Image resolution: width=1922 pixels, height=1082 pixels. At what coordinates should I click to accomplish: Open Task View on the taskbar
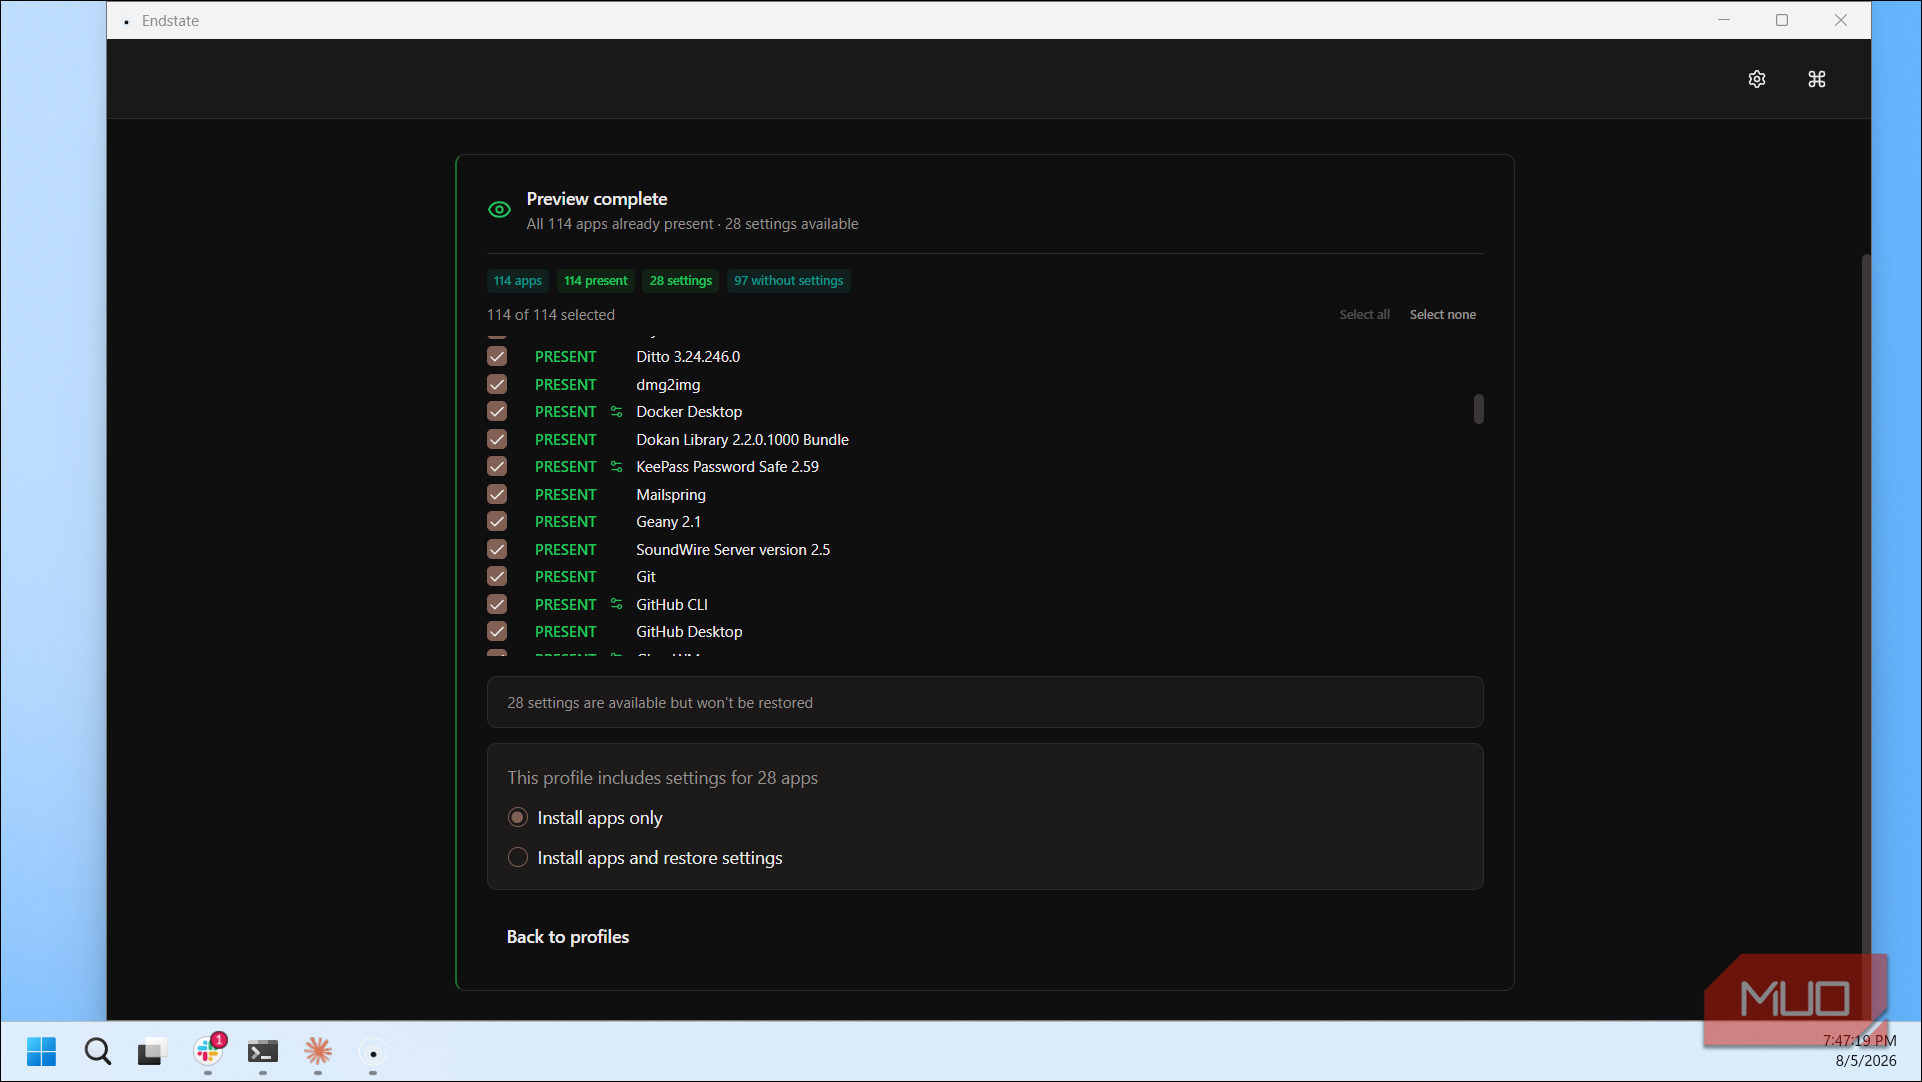[x=151, y=1051]
